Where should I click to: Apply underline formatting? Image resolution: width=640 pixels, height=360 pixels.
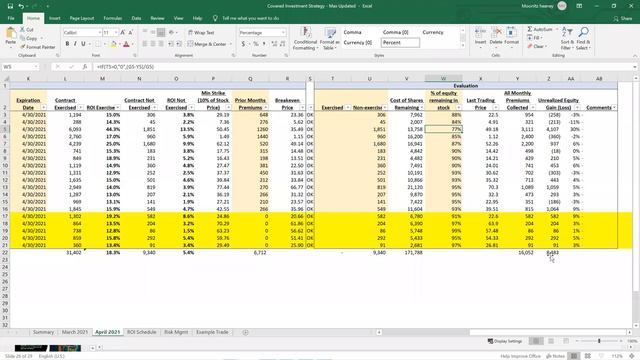click(83, 44)
